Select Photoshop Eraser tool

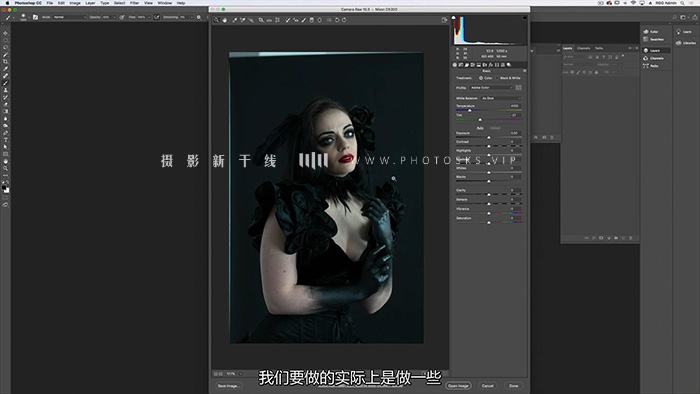point(5,104)
